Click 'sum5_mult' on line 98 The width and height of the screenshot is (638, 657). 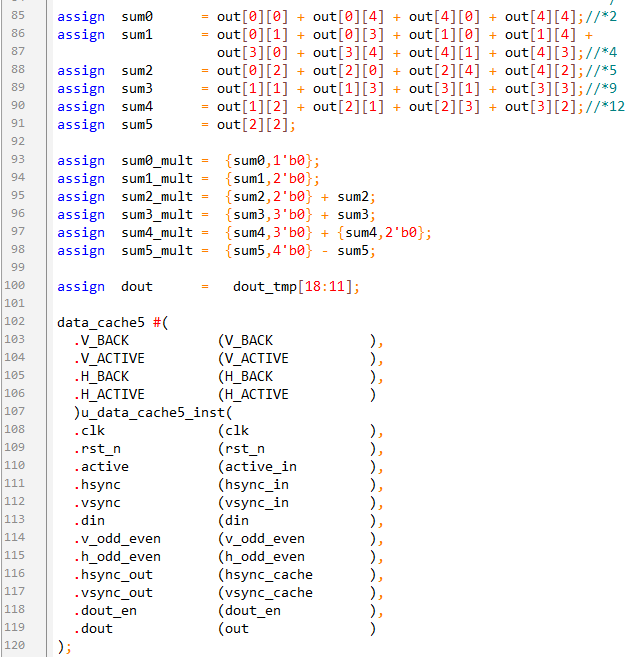click(x=157, y=251)
